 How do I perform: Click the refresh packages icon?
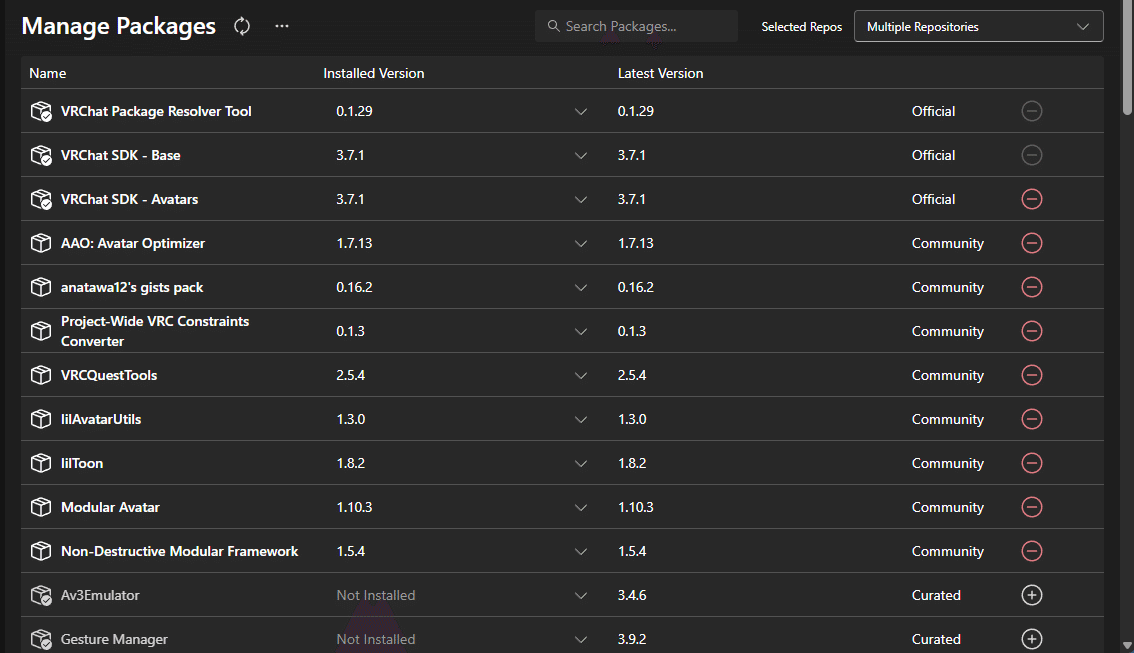click(242, 26)
